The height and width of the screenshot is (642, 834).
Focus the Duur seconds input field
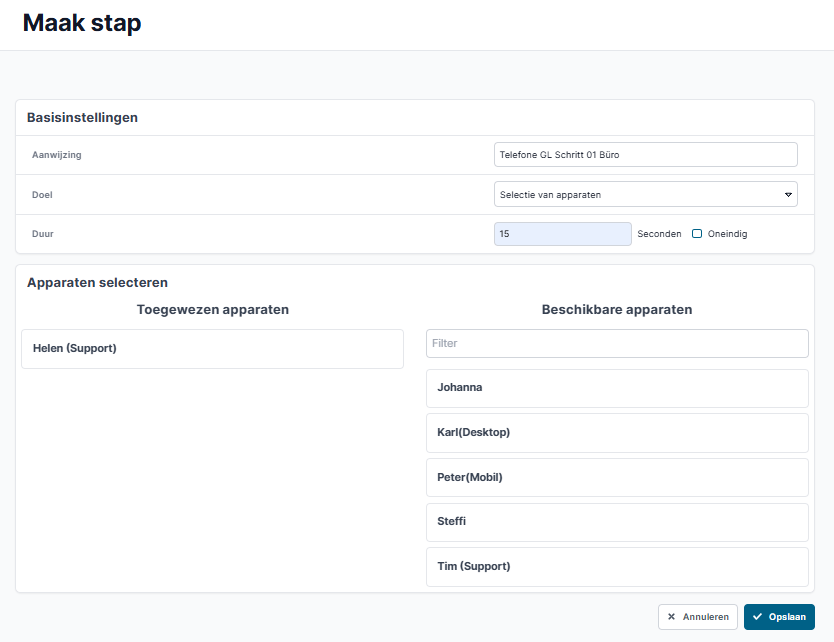[x=563, y=234]
